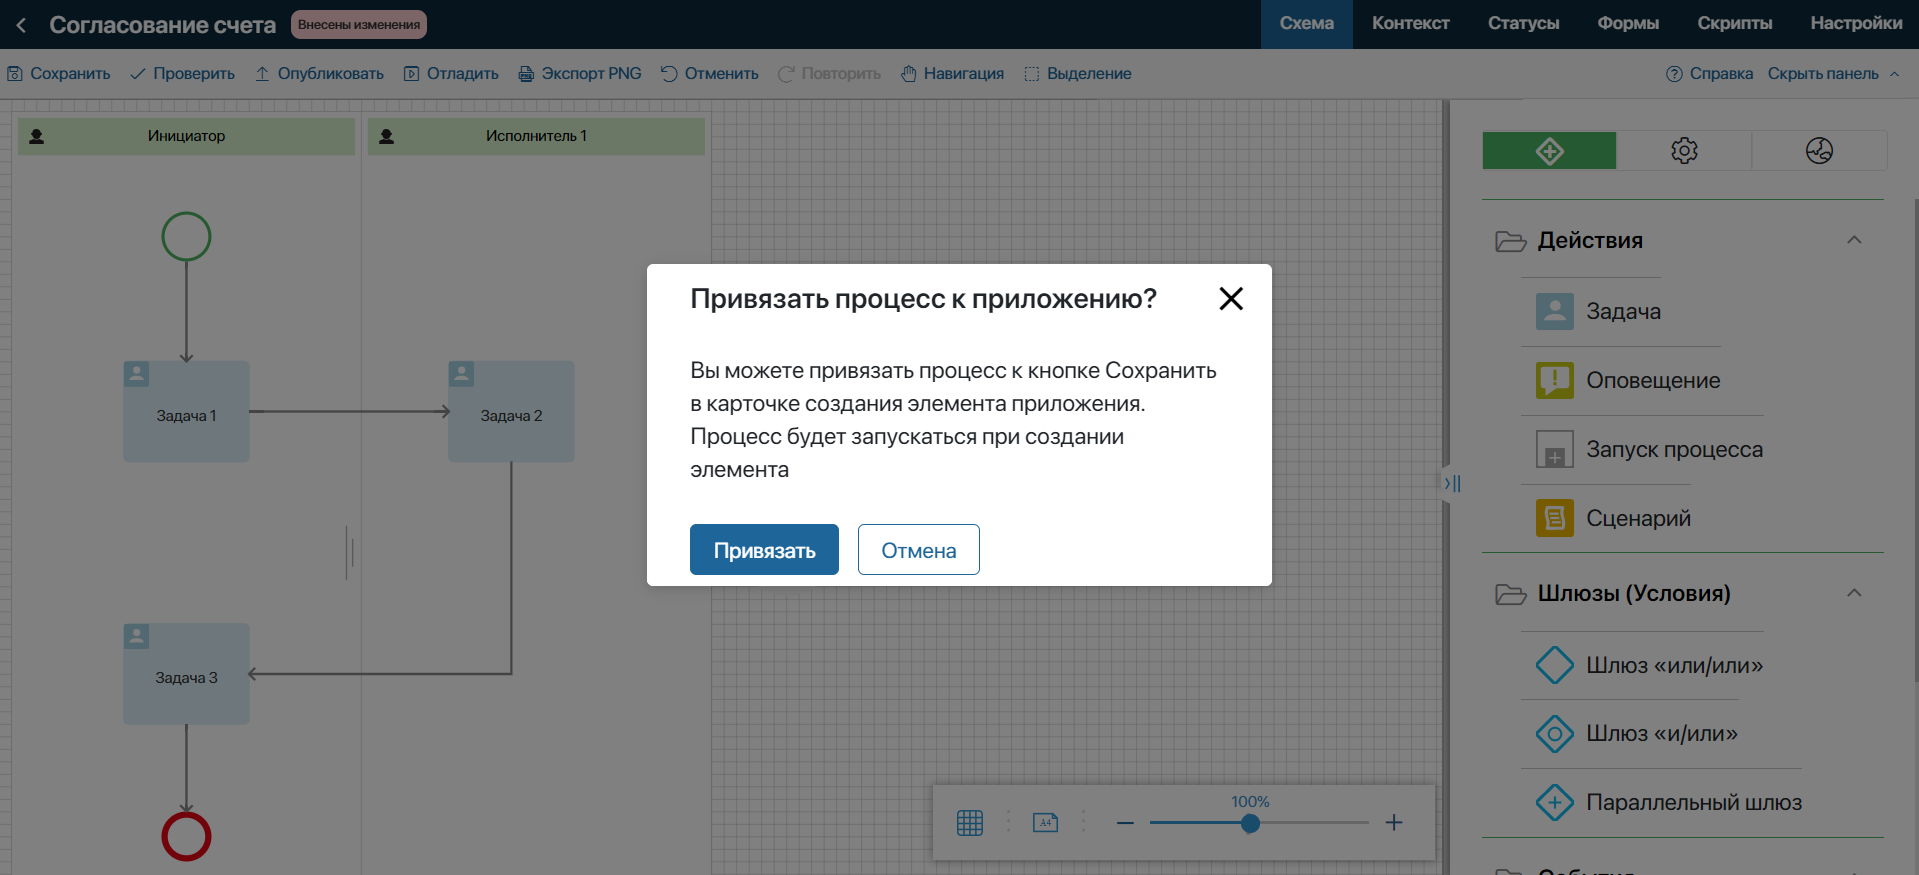Click Опубликовать in the toolbar
Image resolution: width=1919 pixels, height=875 pixels.
click(x=319, y=74)
